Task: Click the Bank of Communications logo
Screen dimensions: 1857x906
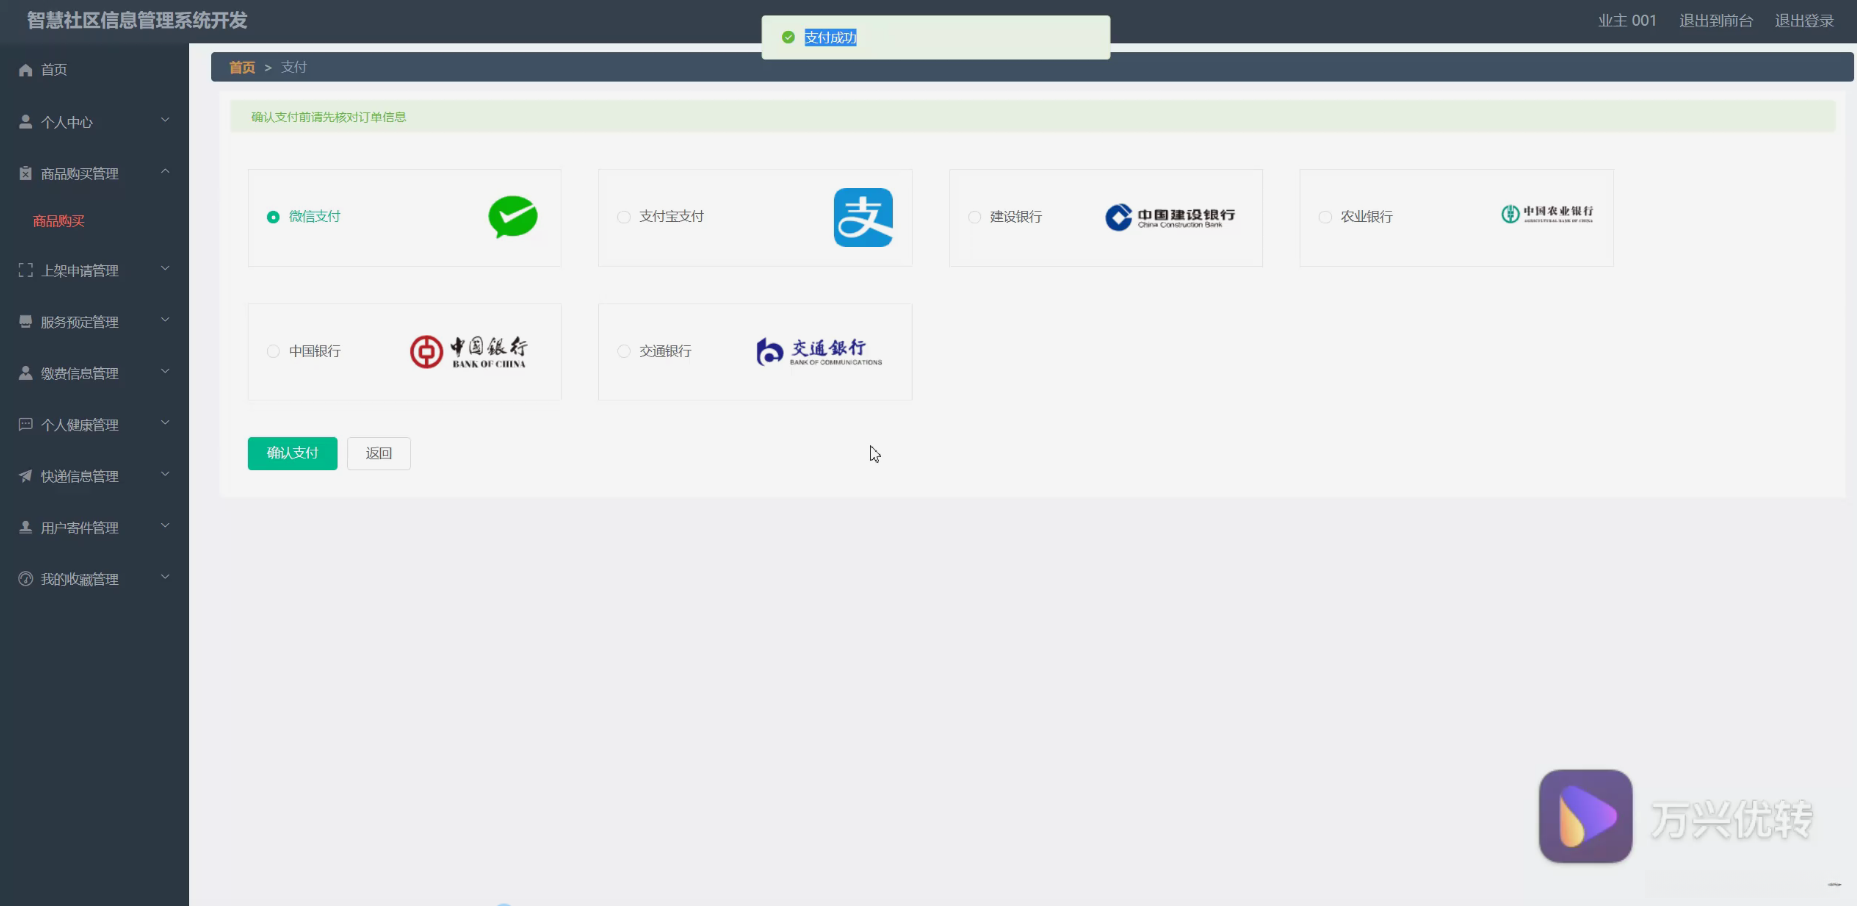Action: 819,351
